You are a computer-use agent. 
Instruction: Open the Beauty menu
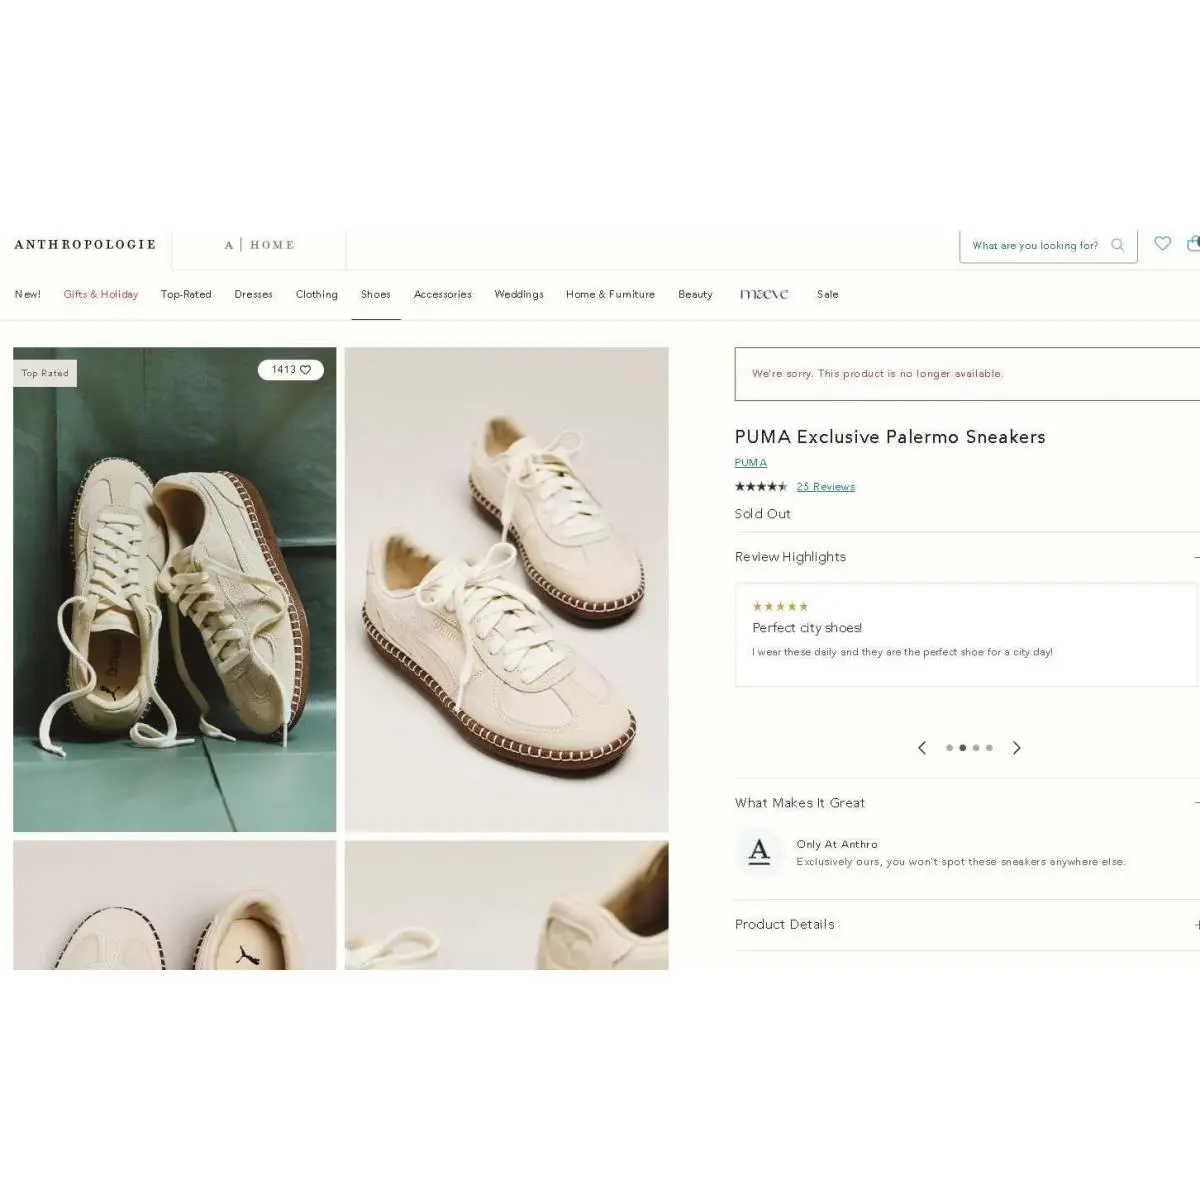696,294
